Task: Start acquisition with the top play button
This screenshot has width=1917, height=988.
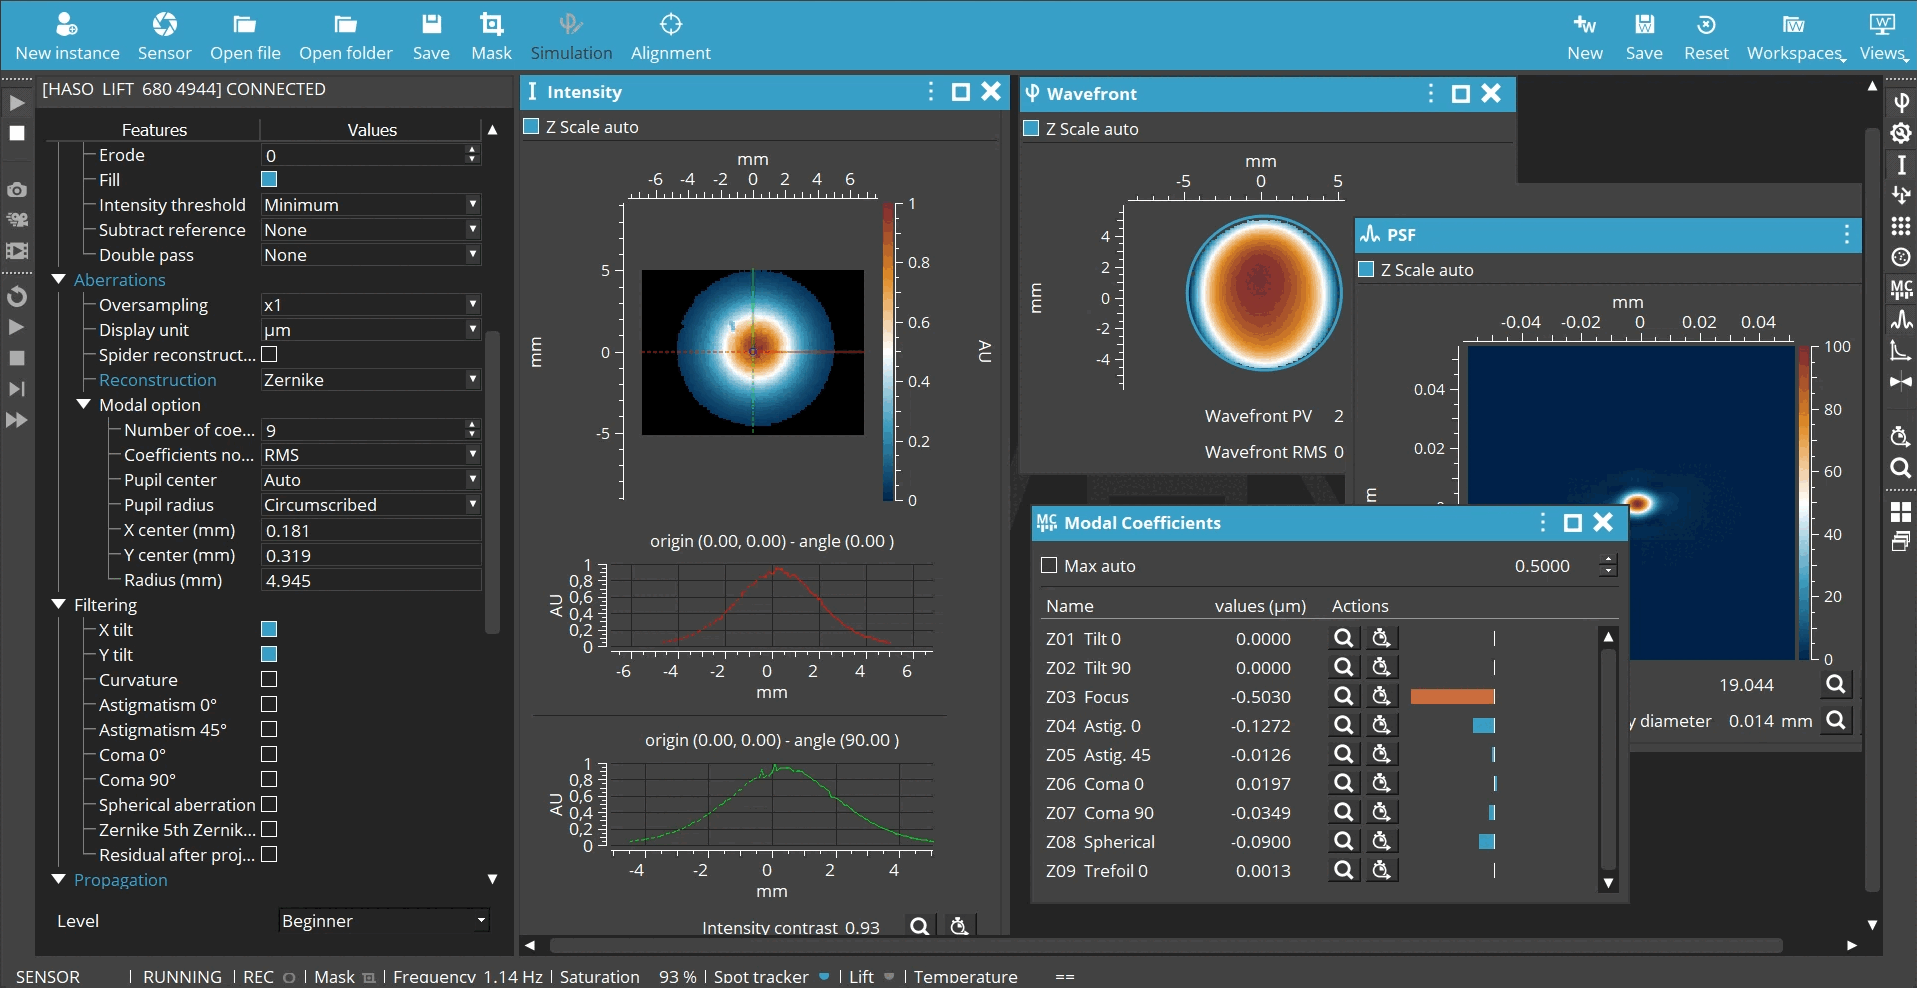Action: tap(16, 103)
